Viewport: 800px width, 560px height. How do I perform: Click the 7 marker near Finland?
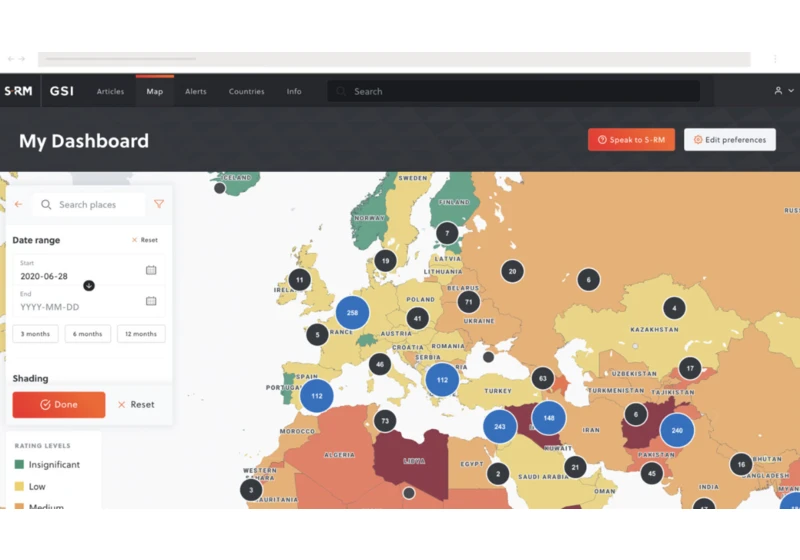pyautogui.click(x=447, y=234)
